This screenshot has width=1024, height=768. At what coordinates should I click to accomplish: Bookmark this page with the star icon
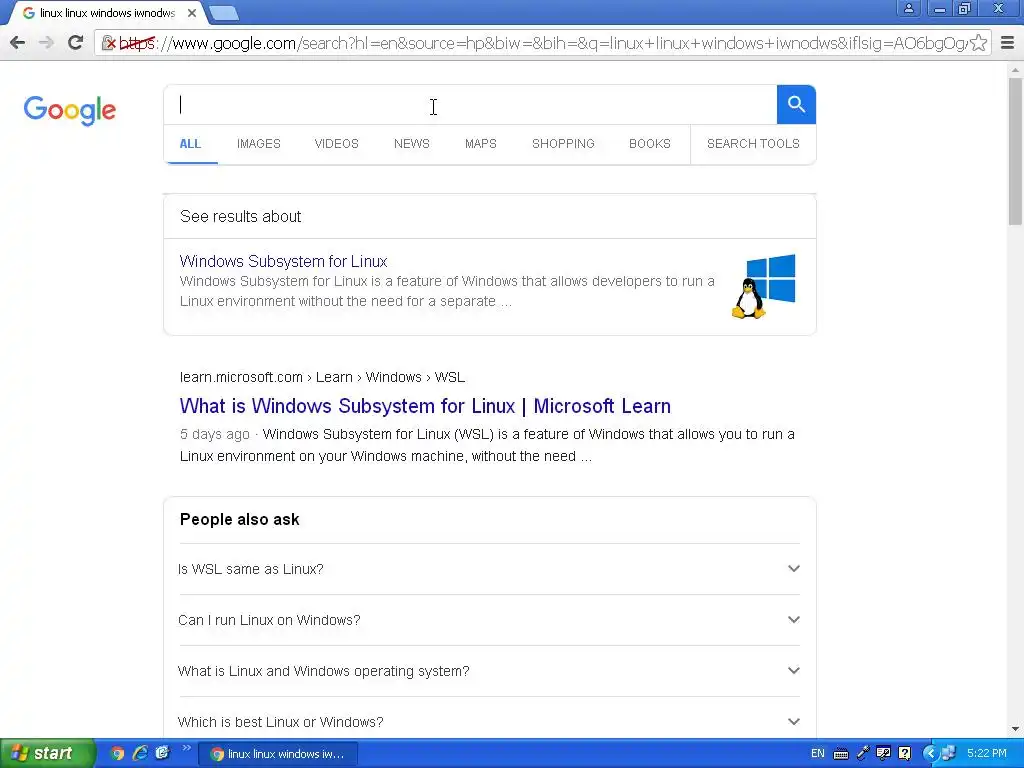pos(978,43)
